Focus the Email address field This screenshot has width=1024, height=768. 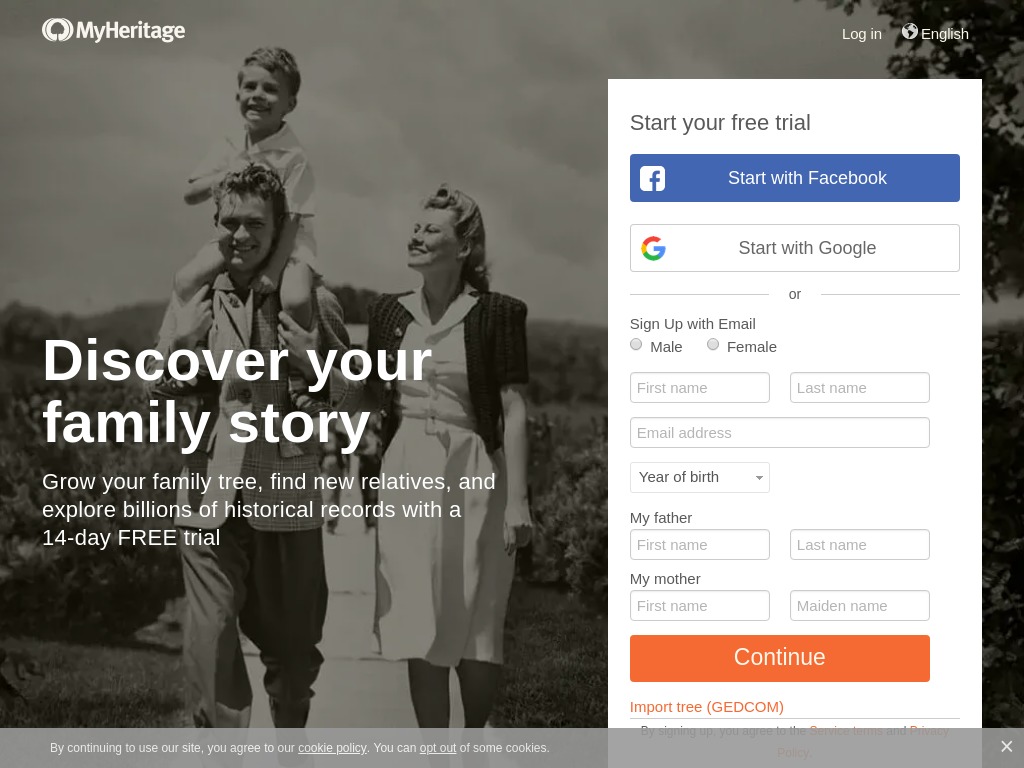780,433
